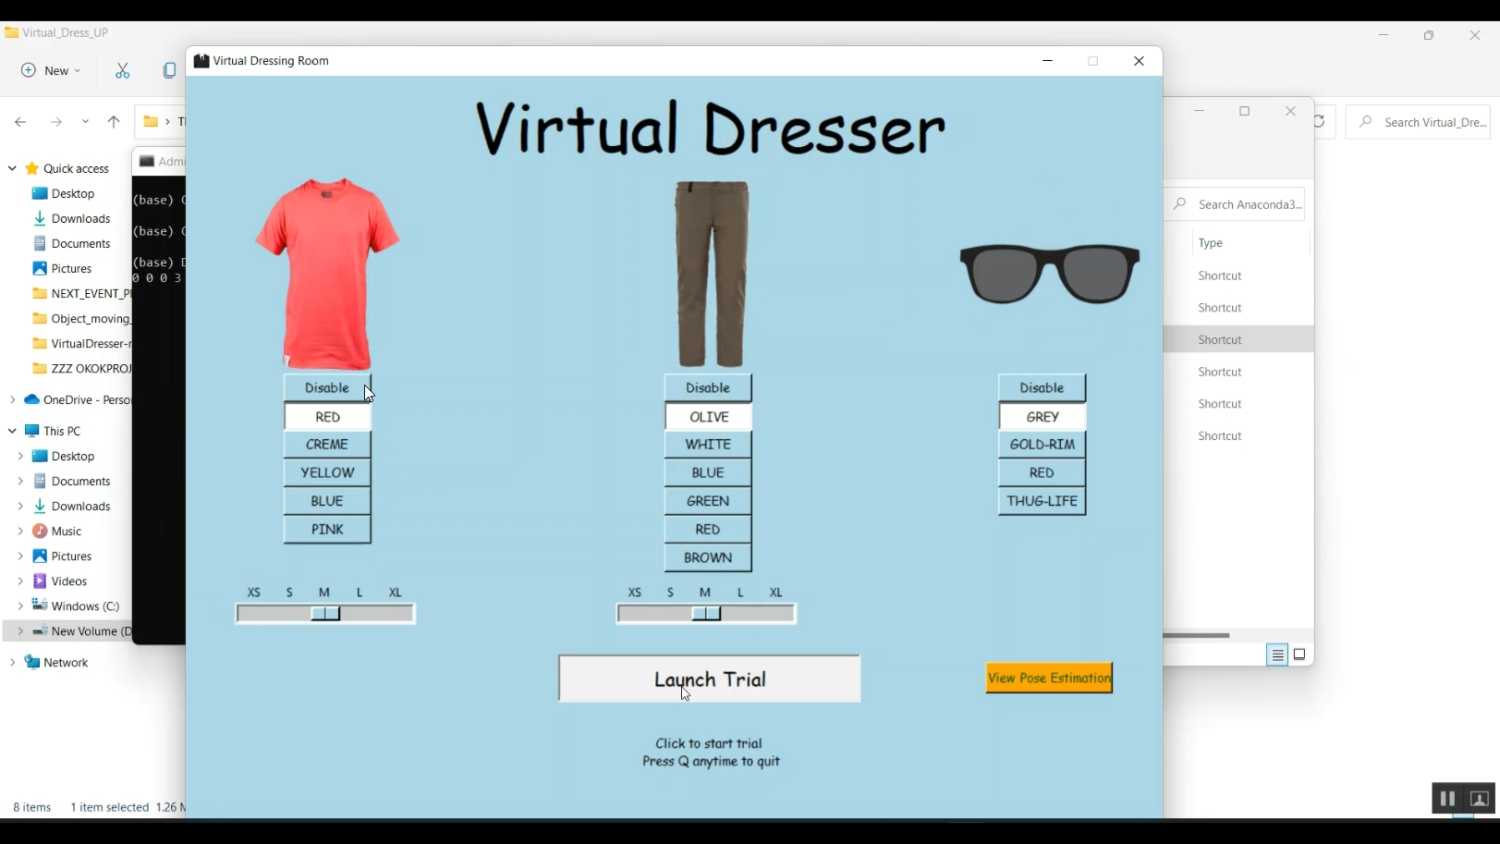Click the Copy icon in Explorer toolbar
The height and width of the screenshot is (844, 1500).
tap(169, 71)
